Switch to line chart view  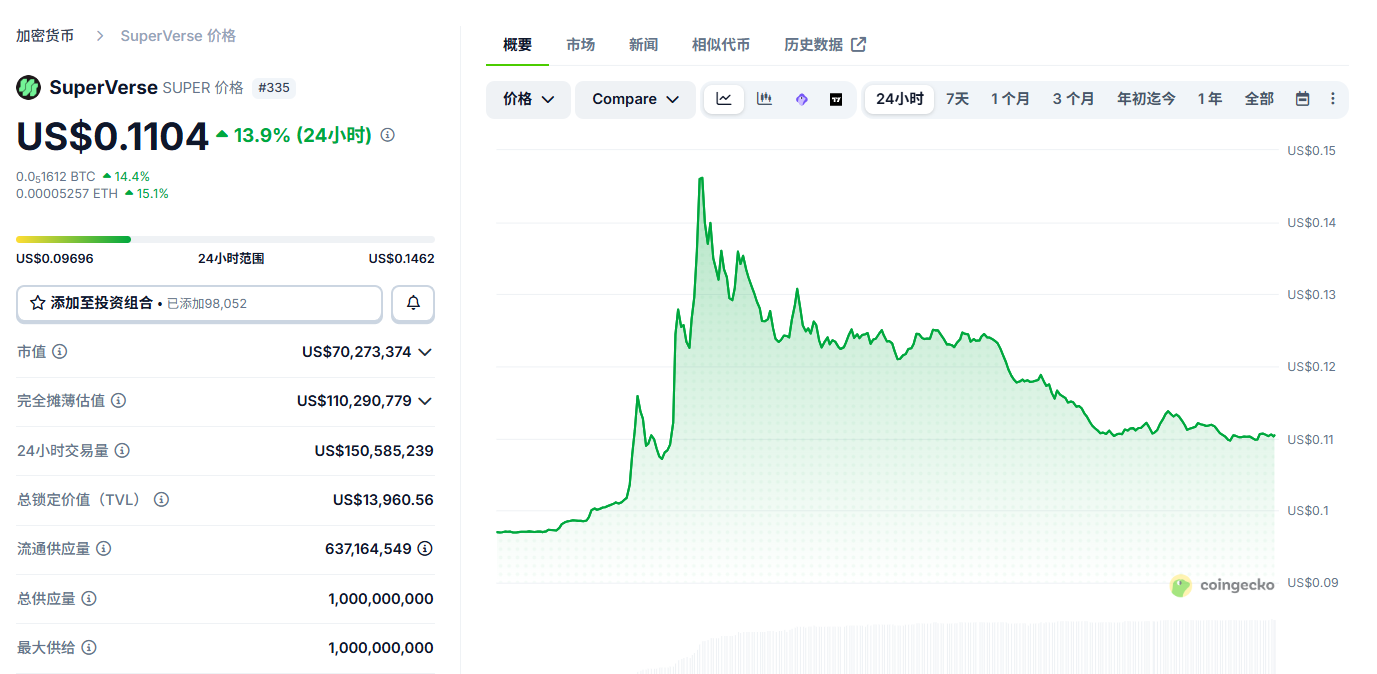724,99
